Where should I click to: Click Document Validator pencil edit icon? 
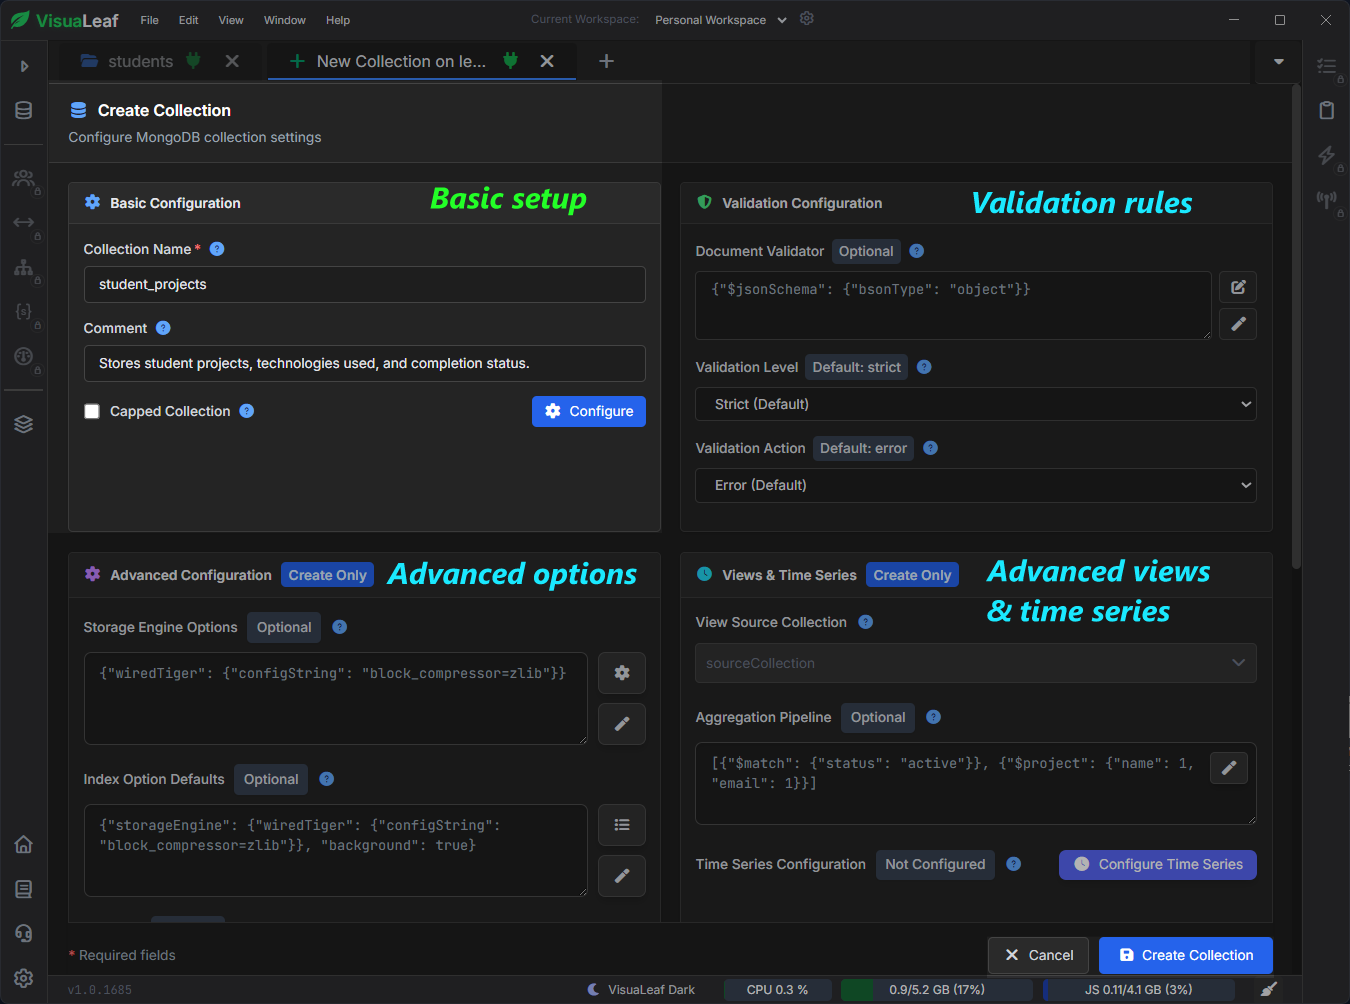1238,324
